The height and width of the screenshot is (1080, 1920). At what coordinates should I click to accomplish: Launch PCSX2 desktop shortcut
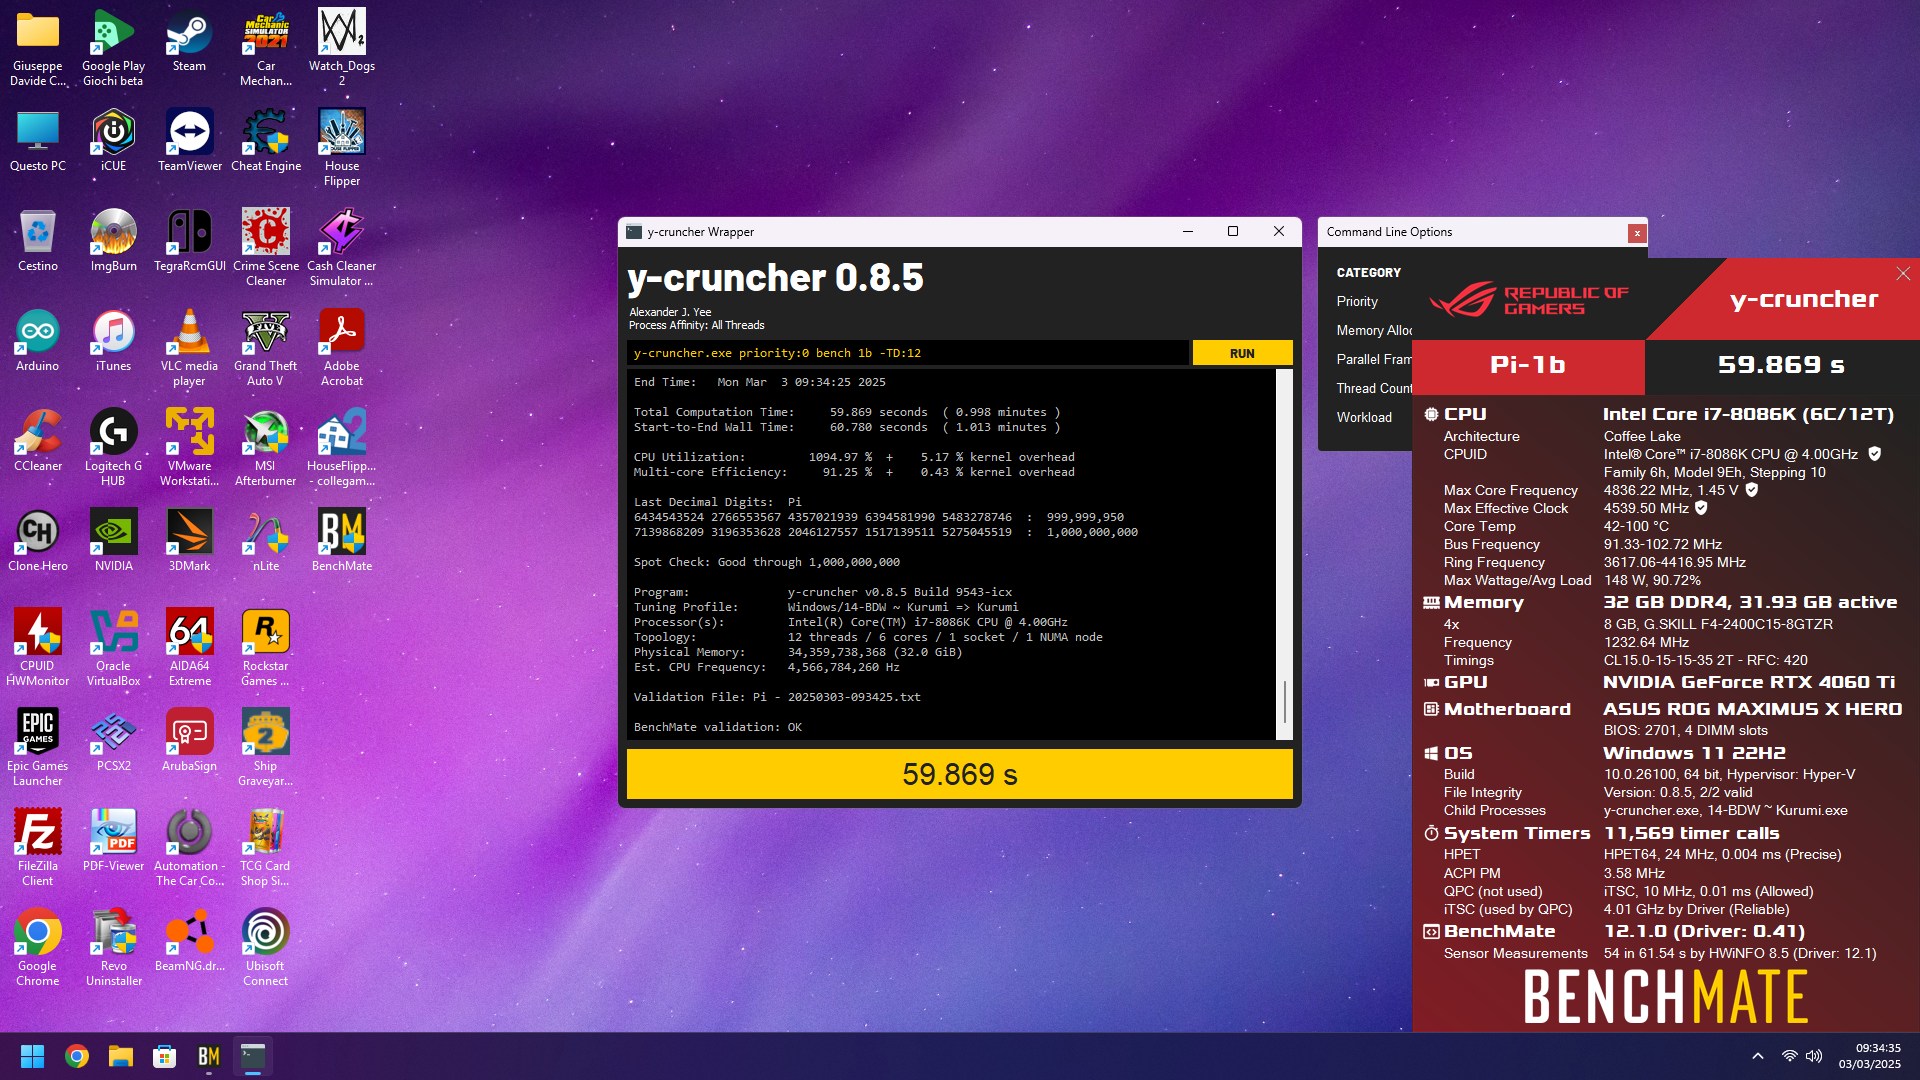click(113, 741)
